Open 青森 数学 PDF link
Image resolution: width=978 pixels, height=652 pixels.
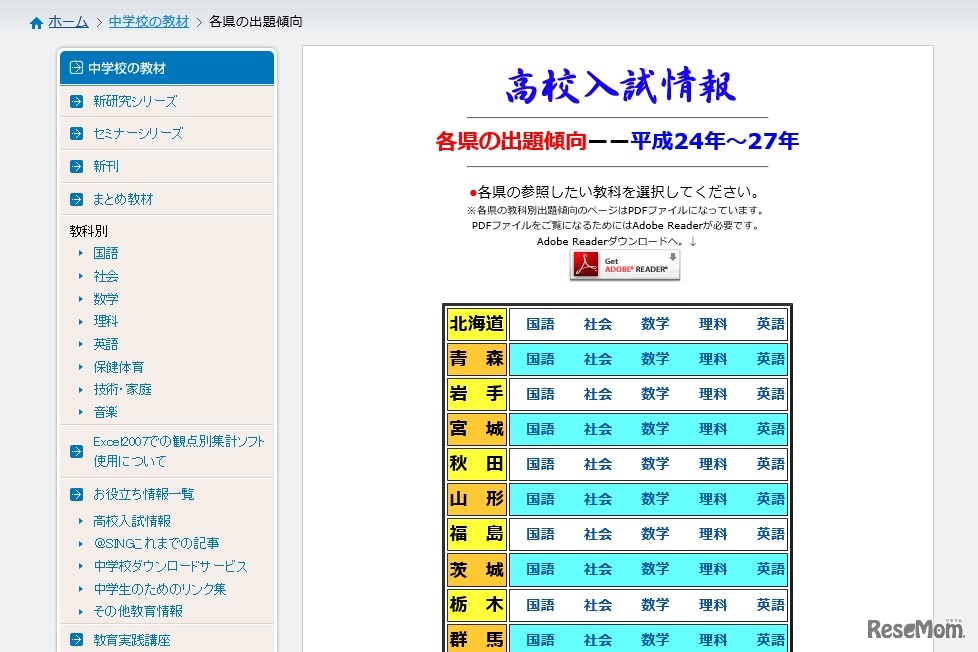[x=655, y=359]
